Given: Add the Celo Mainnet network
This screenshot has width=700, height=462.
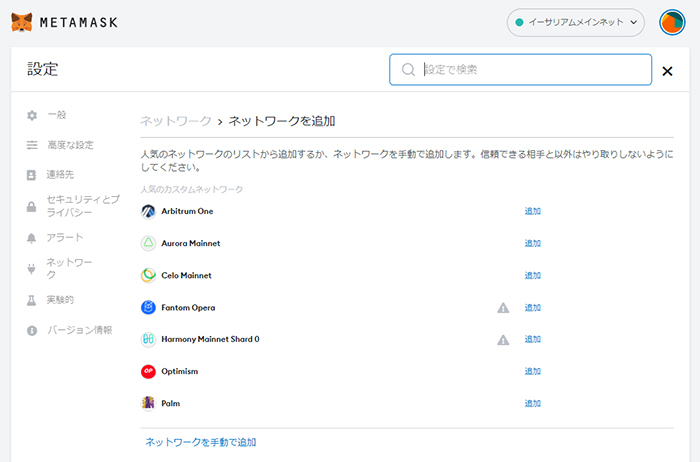Looking at the screenshot, I should pos(533,275).
